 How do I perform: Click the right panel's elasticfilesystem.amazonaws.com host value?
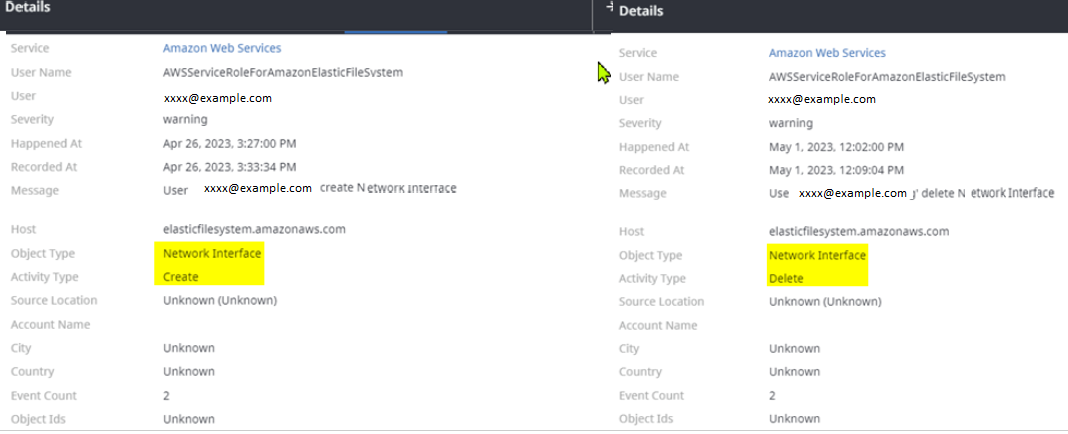pyautogui.click(x=859, y=232)
